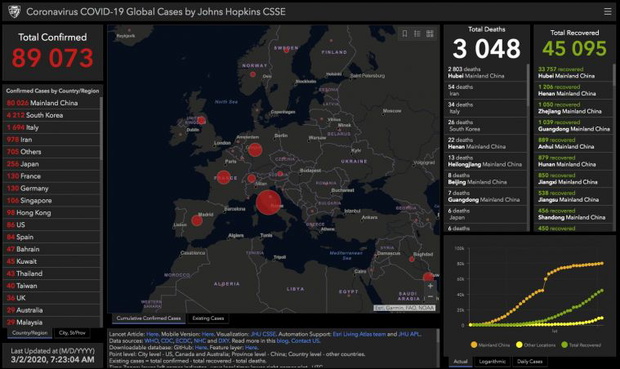The width and height of the screenshot is (620, 369).
Task: Switch to Existing Cases map tab
Action: coord(208,318)
